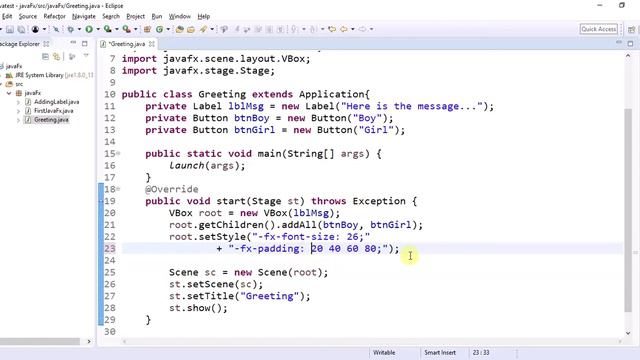Click the Open Type toolbar icon
Image resolution: width=640 pixels, height=360 pixels.
180,29
